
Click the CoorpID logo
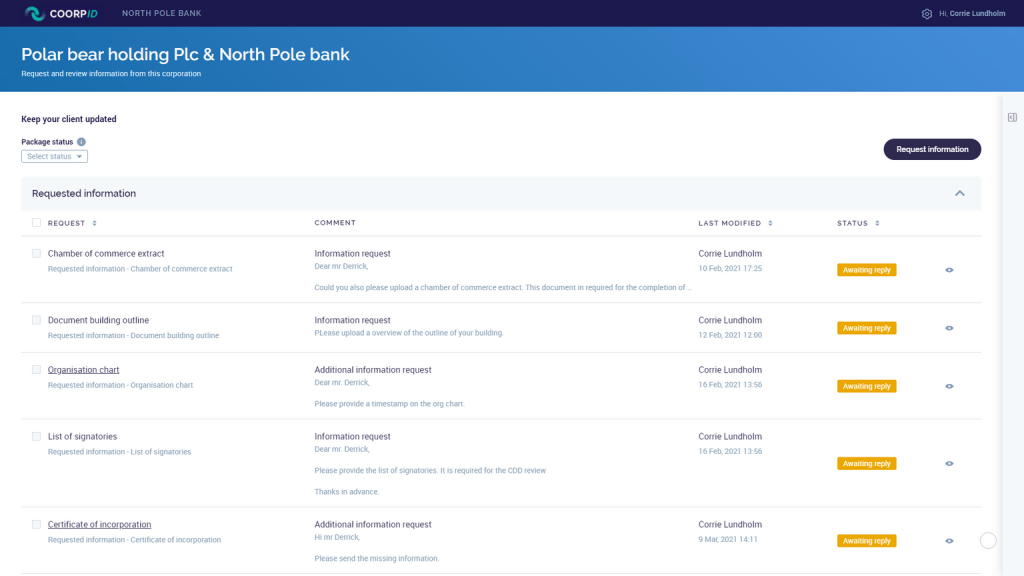pos(61,13)
